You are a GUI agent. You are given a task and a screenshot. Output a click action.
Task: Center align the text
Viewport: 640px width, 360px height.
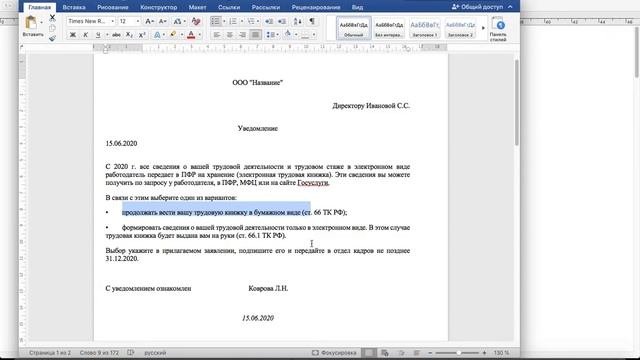point(230,35)
